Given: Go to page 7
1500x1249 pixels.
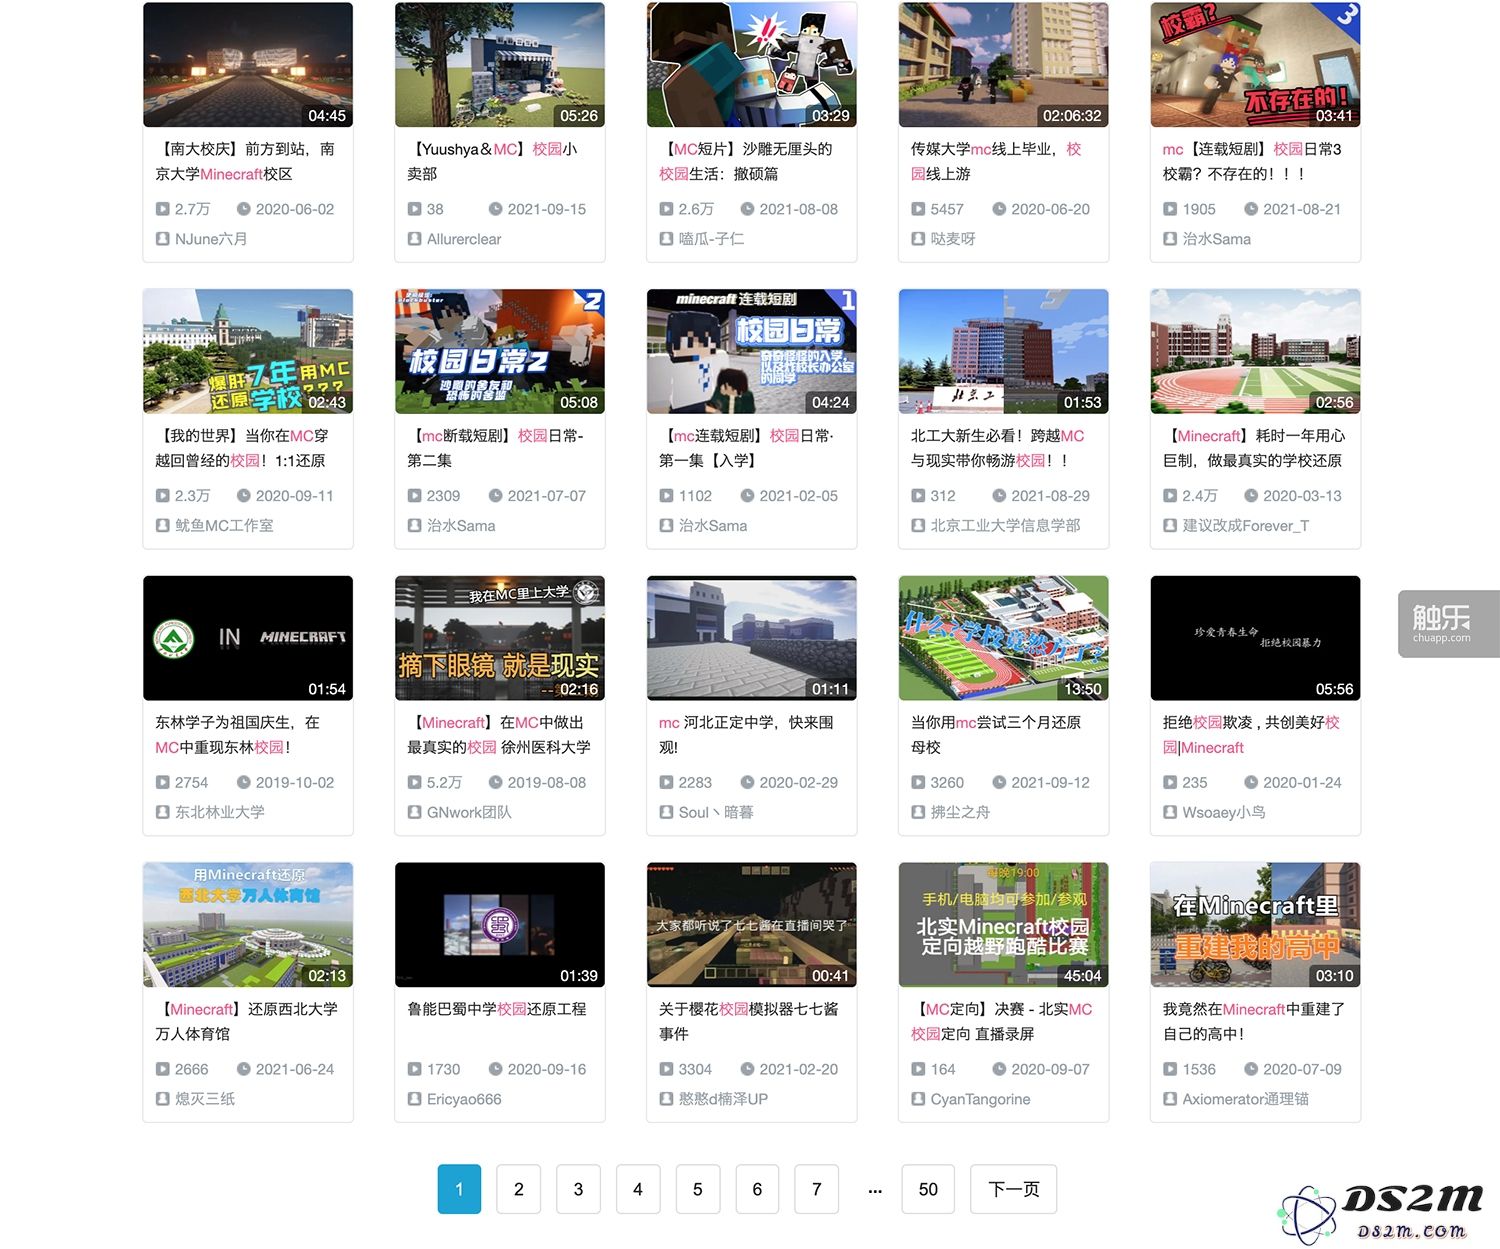Looking at the screenshot, I should click(817, 1190).
